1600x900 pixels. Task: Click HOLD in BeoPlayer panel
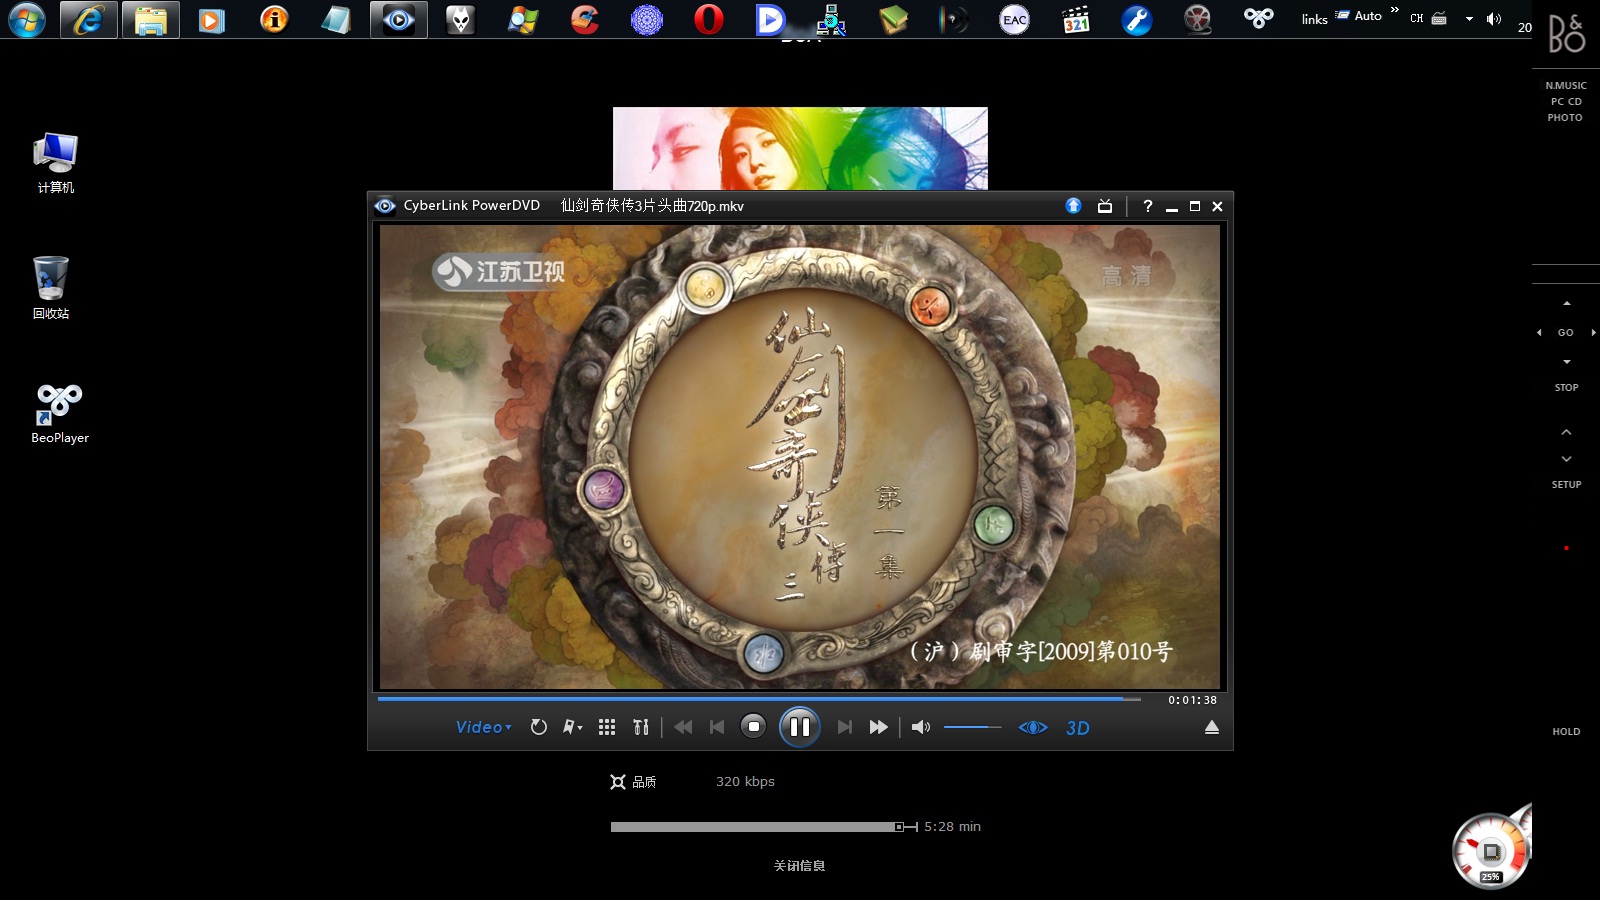click(x=1567, y=732)
